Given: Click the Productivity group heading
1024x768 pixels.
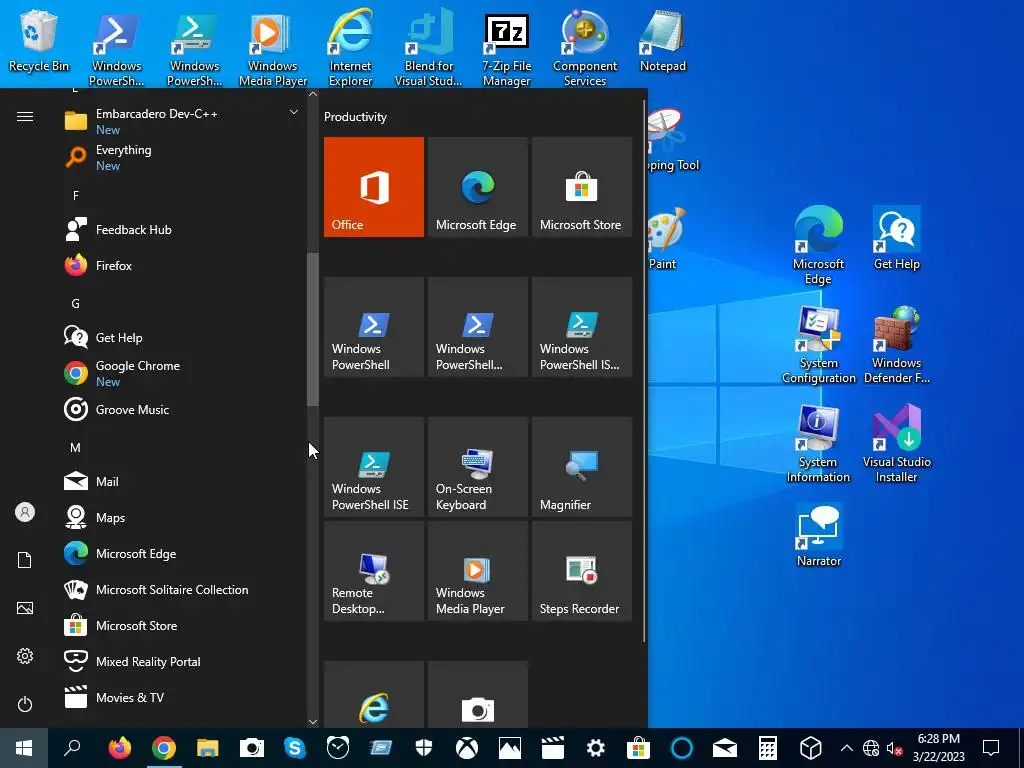Looking at the screenshot, I should click(x=355, y=117).
